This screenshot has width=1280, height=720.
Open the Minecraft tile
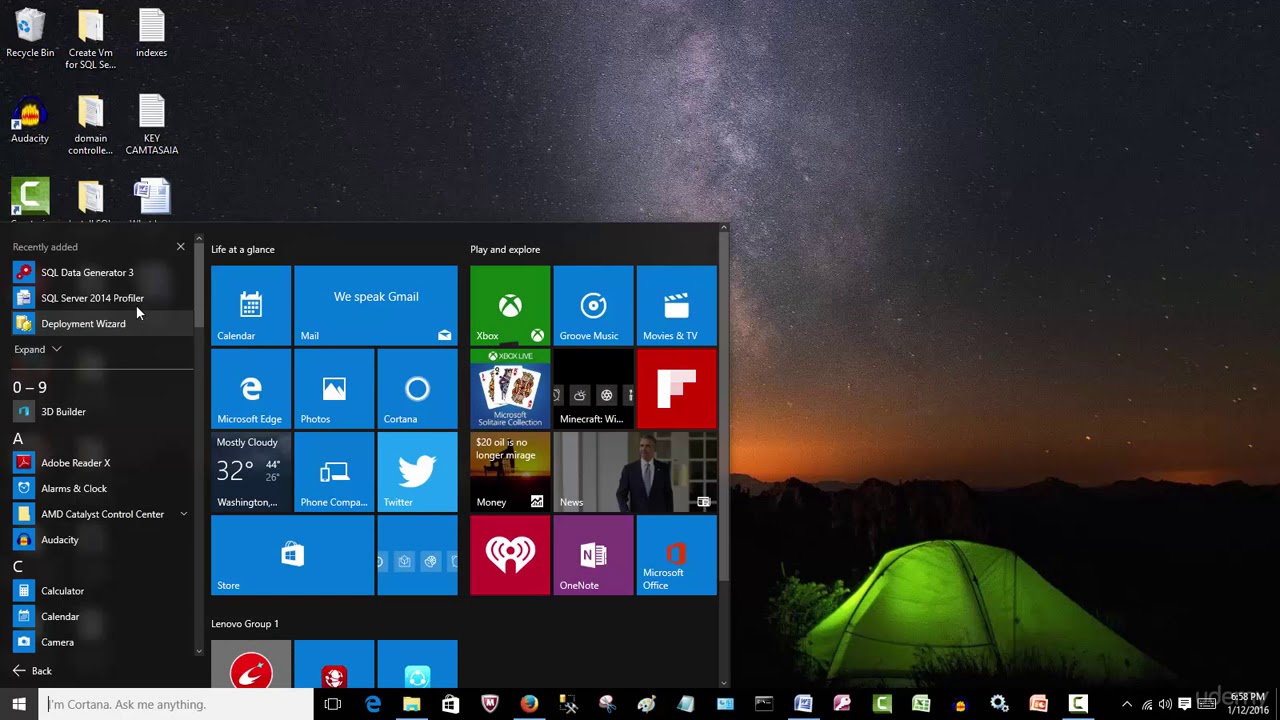point(593,388)
